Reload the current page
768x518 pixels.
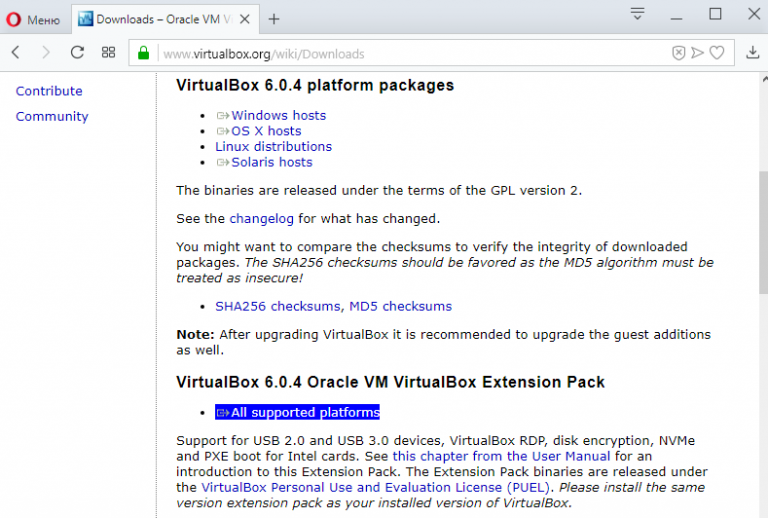77,52
